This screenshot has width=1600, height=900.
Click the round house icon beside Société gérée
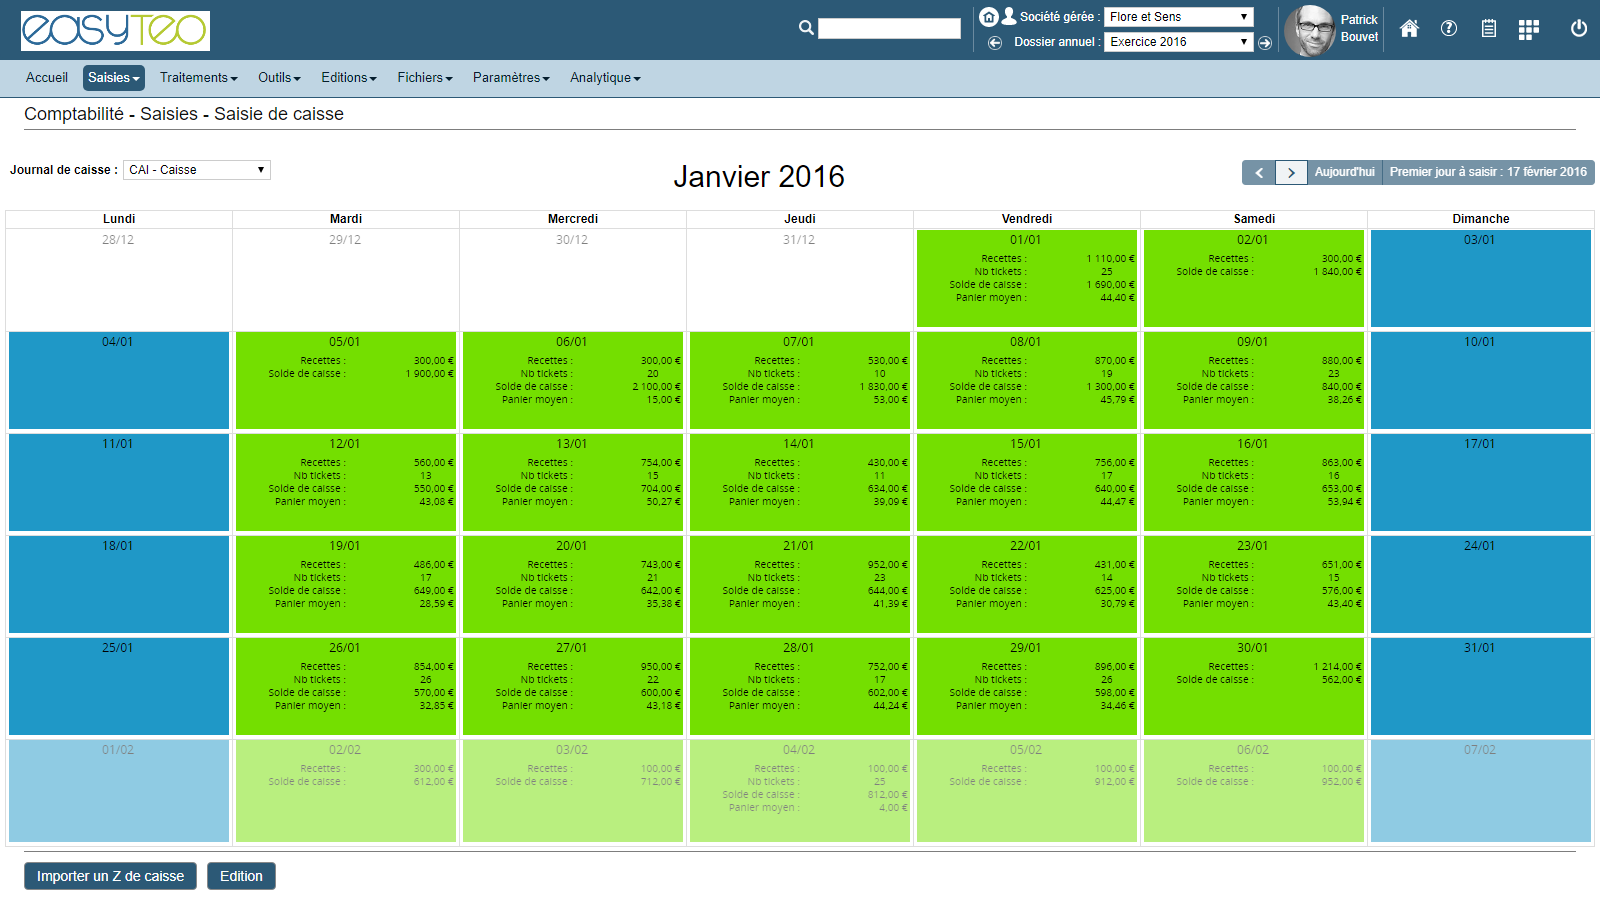tap(988, 16)
